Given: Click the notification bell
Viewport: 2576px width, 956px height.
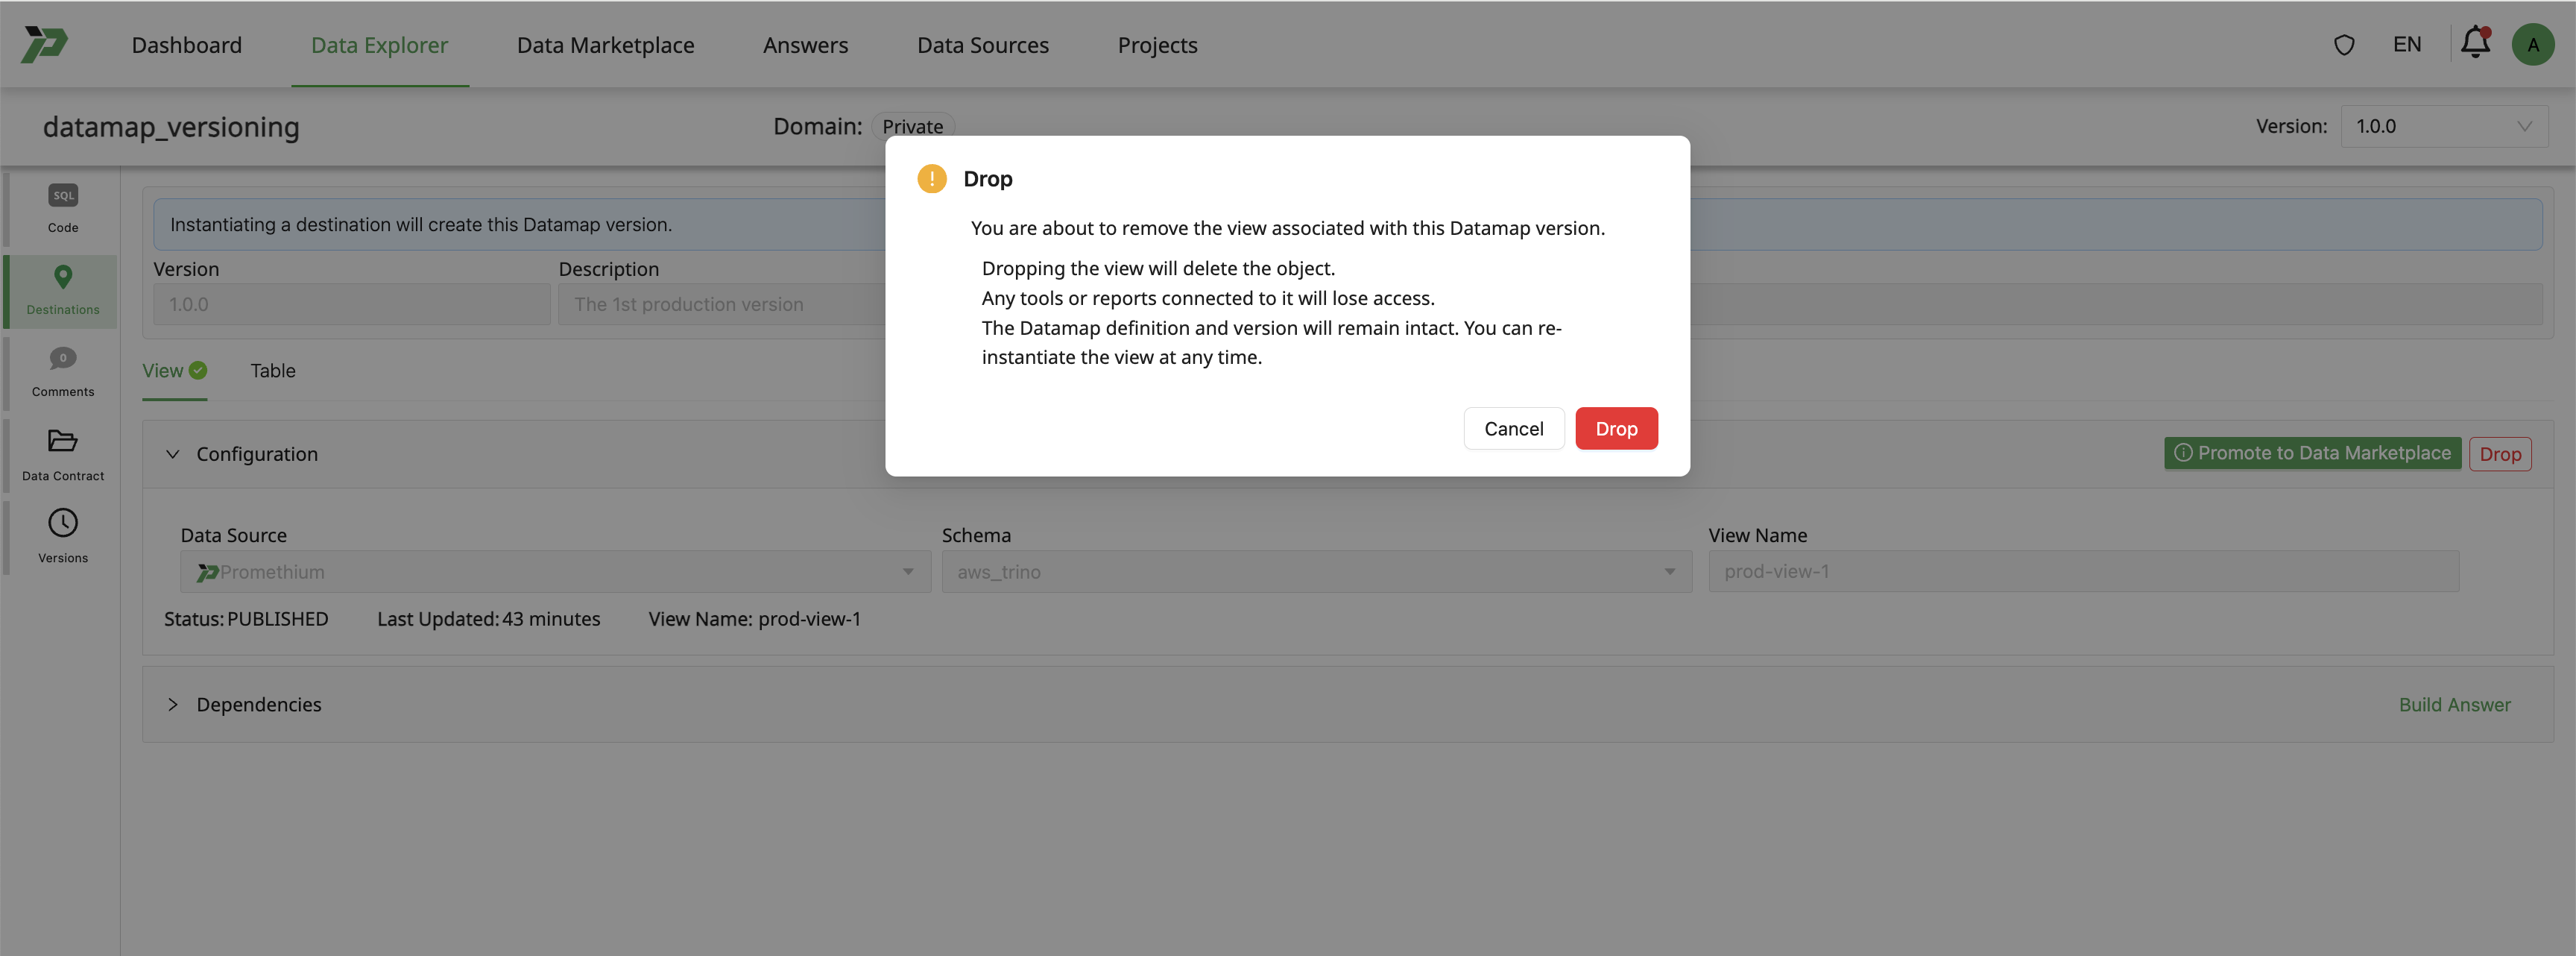Looking at the screenshot, I should (x=2475, y=44).
